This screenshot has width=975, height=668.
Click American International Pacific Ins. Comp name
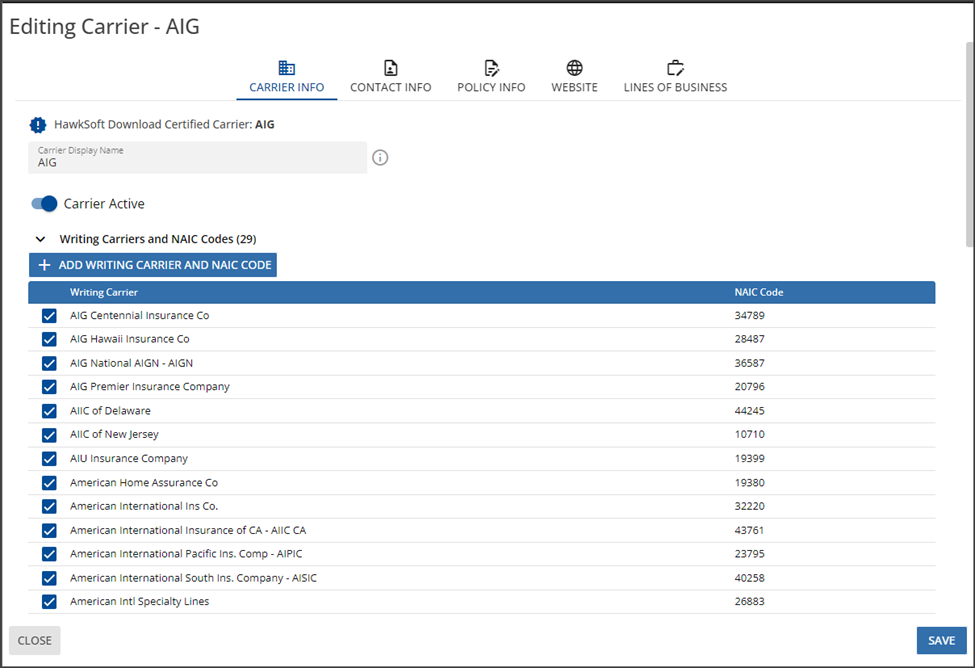coord(186,554)
